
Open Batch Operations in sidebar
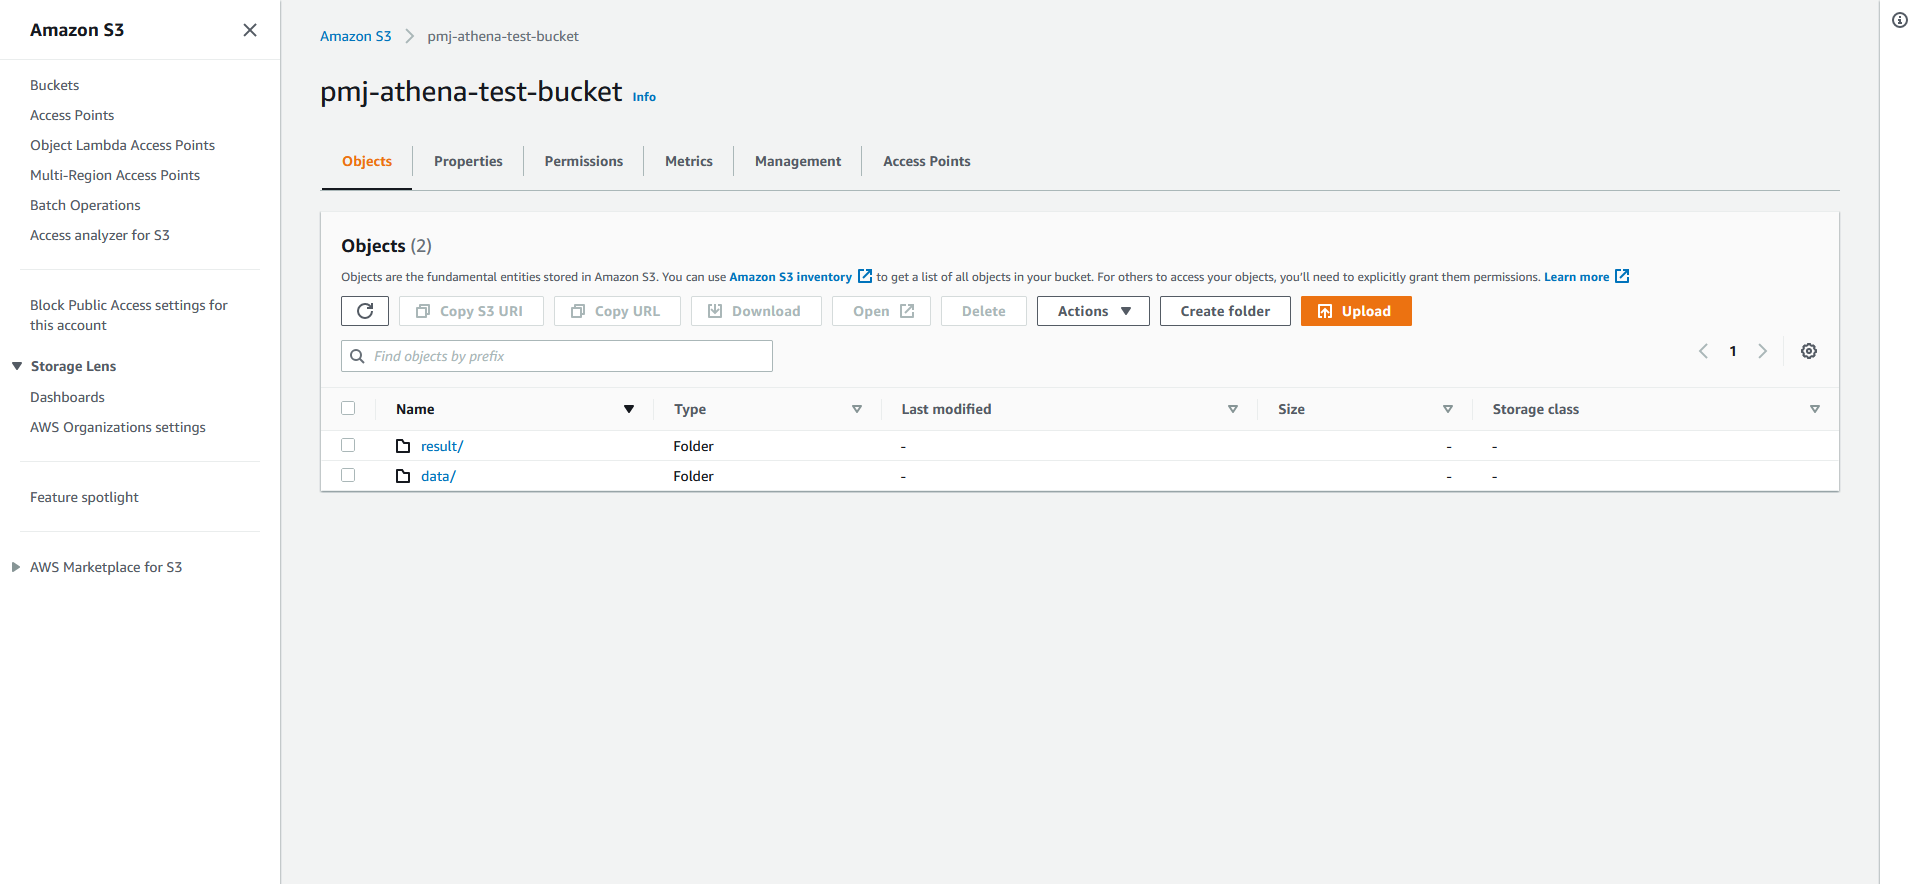point(85,205)
